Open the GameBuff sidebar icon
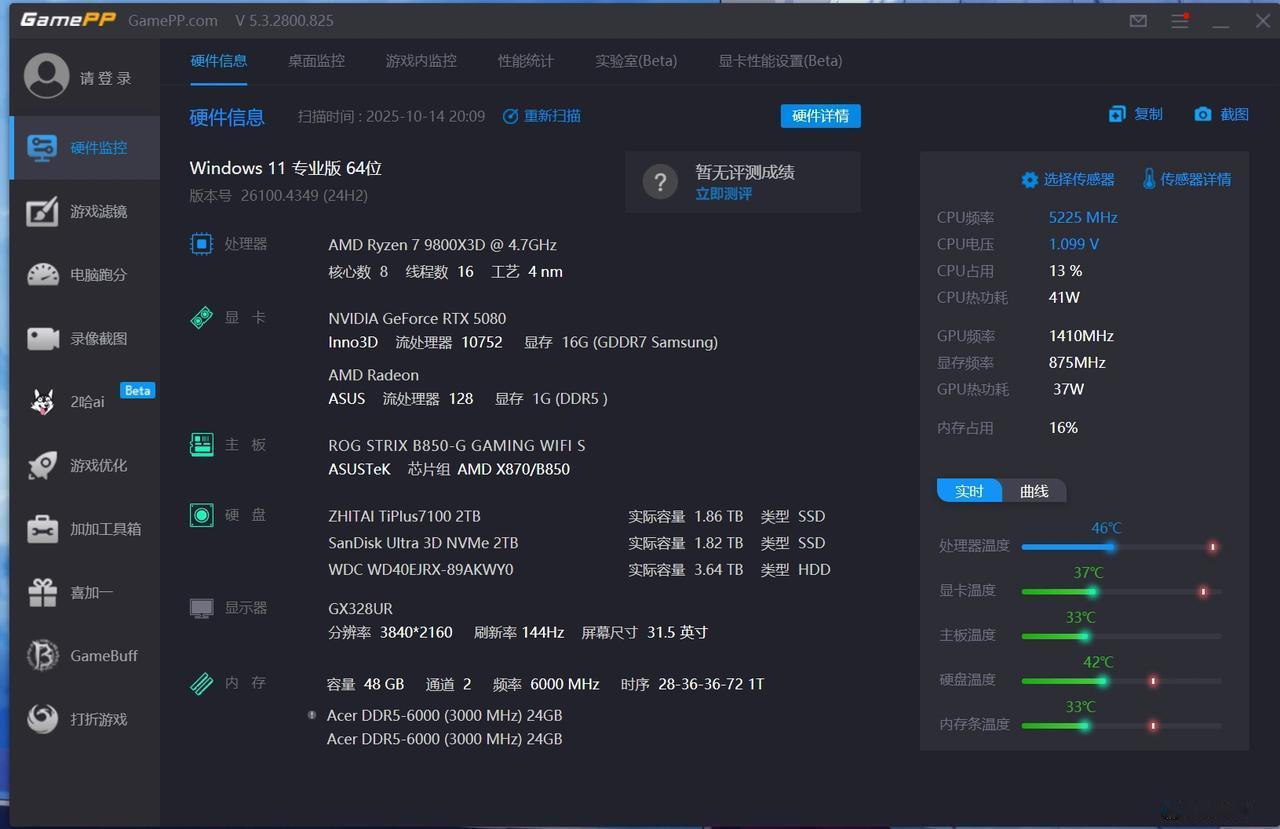 click(x=42, y=656)
